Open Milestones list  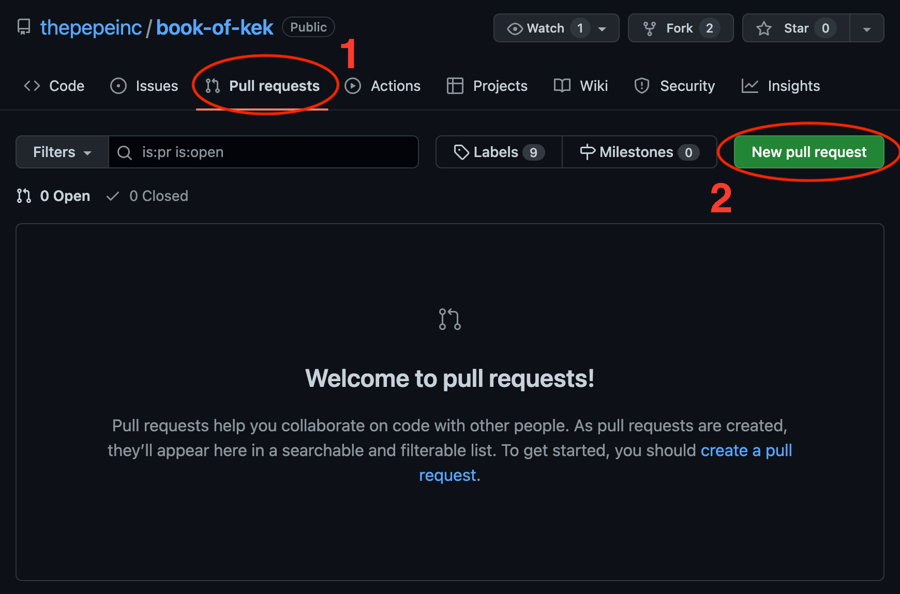click(x=639, y=152)
